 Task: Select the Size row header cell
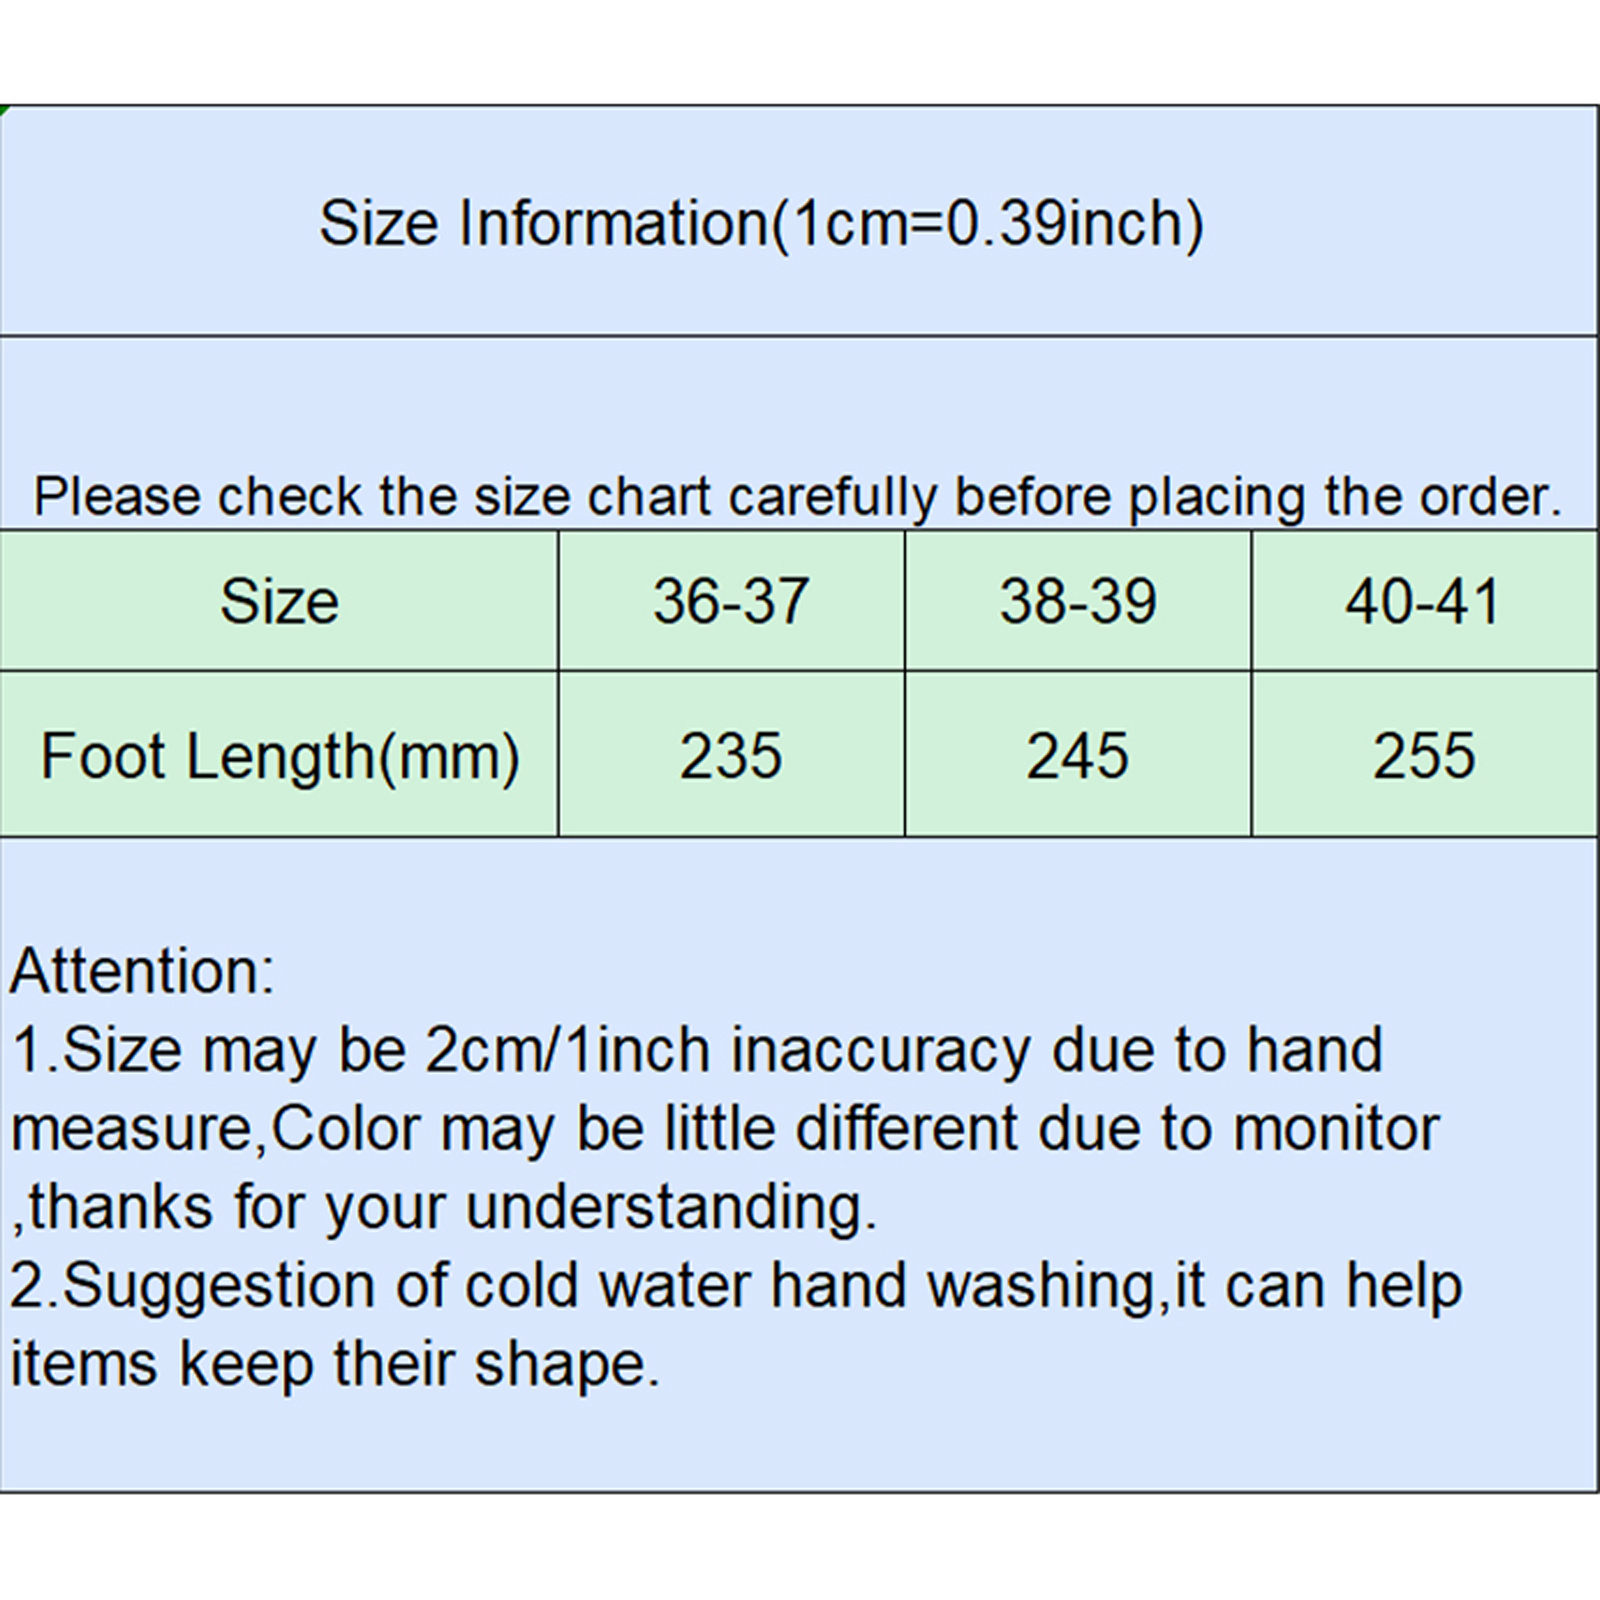279,601
